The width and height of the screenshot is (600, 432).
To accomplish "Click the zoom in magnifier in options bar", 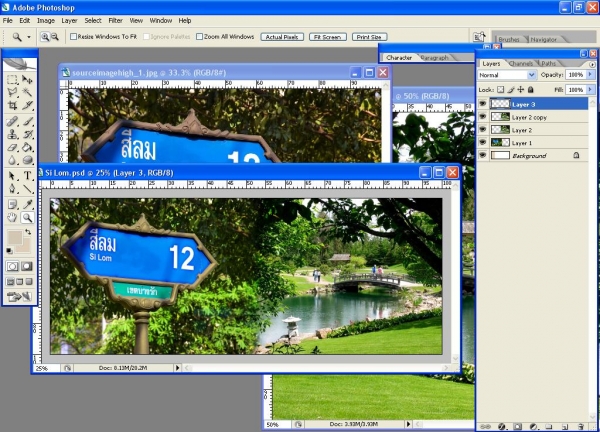I will pos(45,37).
